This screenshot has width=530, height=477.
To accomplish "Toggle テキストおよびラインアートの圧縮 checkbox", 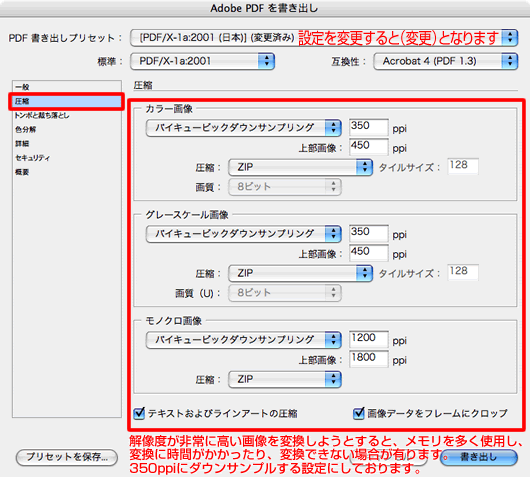I will [x=139, y=413].
